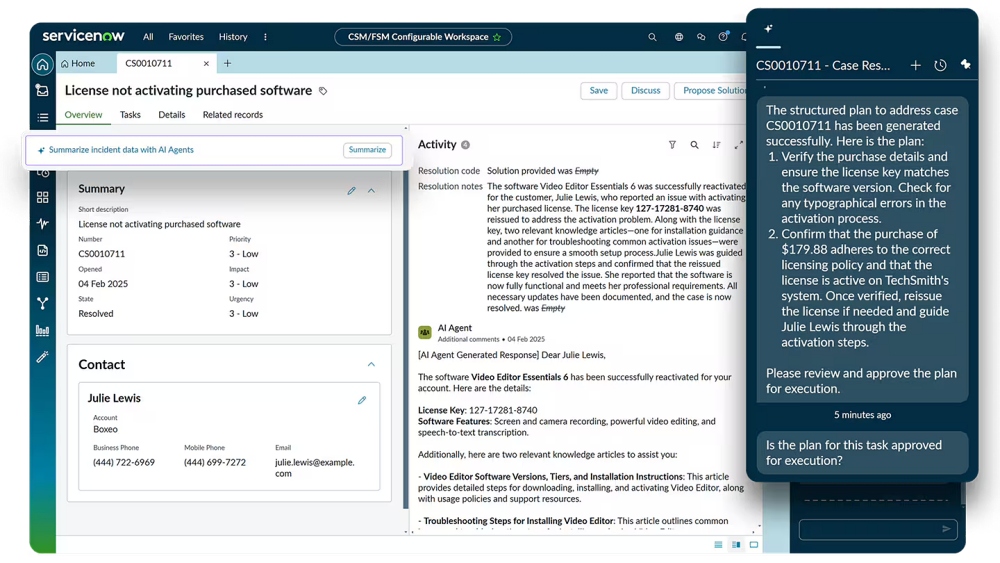The height and width of the screenshot is (563, 1000).
Task: Click business phone (444) 722-6969
Action: coord(124,462)
